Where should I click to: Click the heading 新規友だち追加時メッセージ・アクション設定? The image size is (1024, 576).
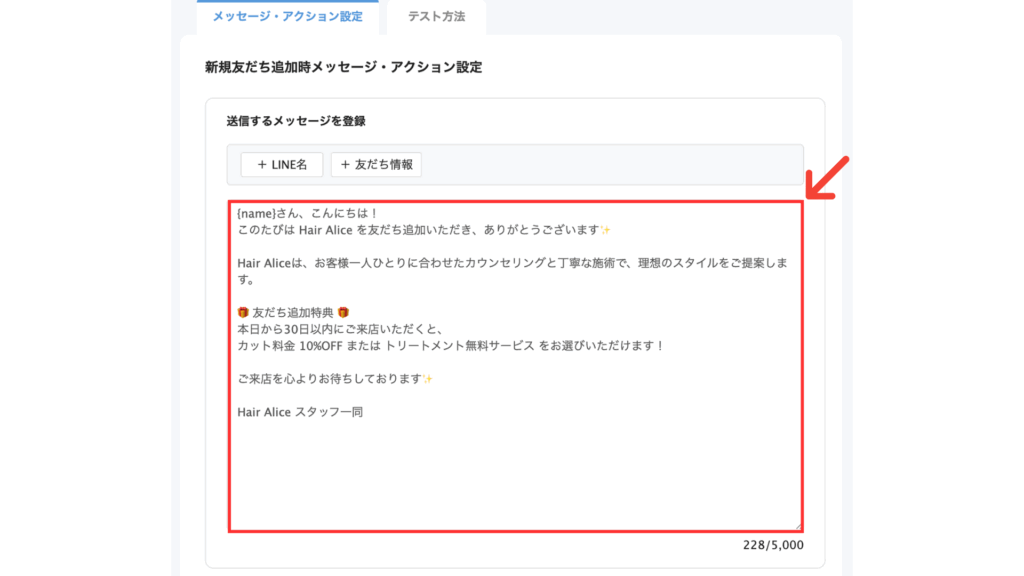click(344, 67)
